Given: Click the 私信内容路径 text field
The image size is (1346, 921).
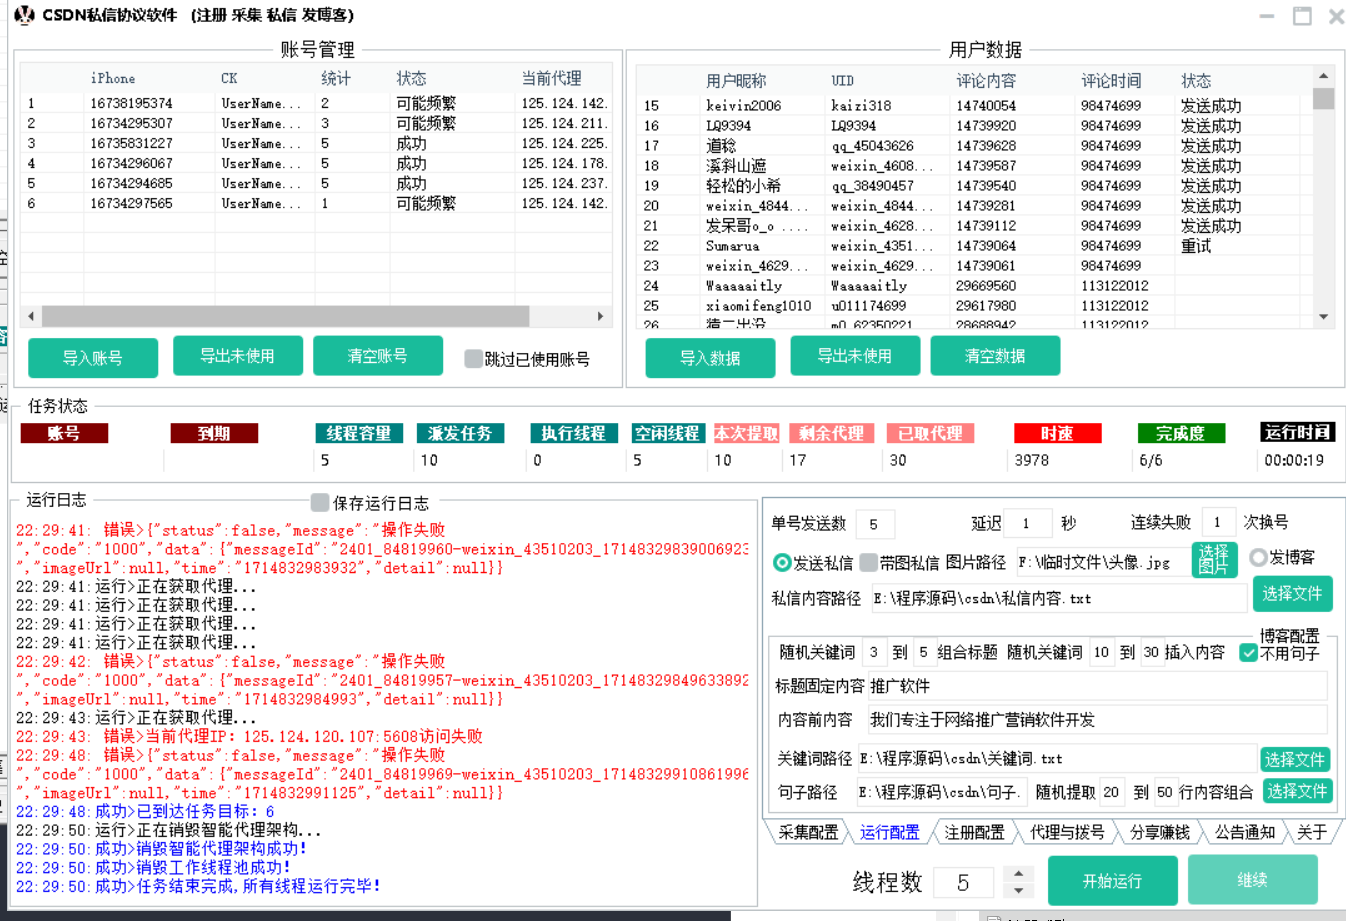Looking at the screenshot, I should [1058, 598].
